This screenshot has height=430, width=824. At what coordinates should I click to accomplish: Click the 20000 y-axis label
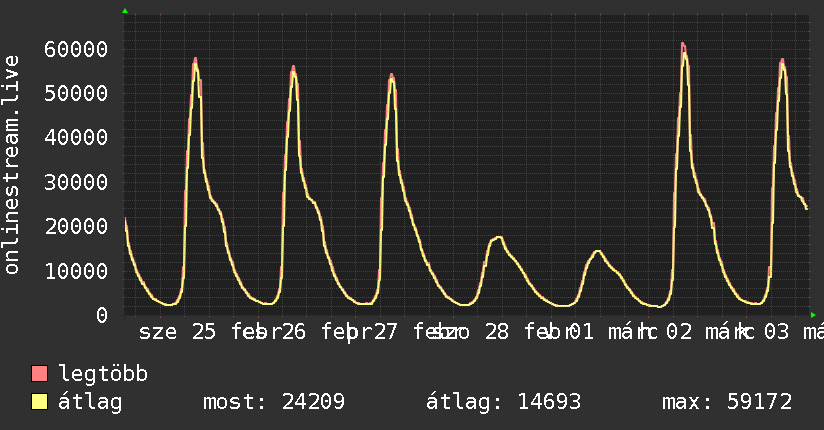coord(76,227)
